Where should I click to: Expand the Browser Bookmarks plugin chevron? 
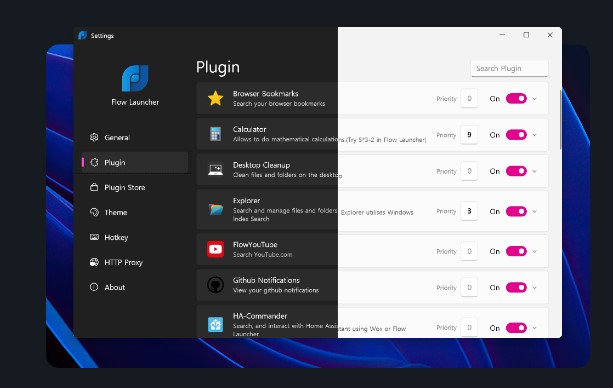(534, 99)
